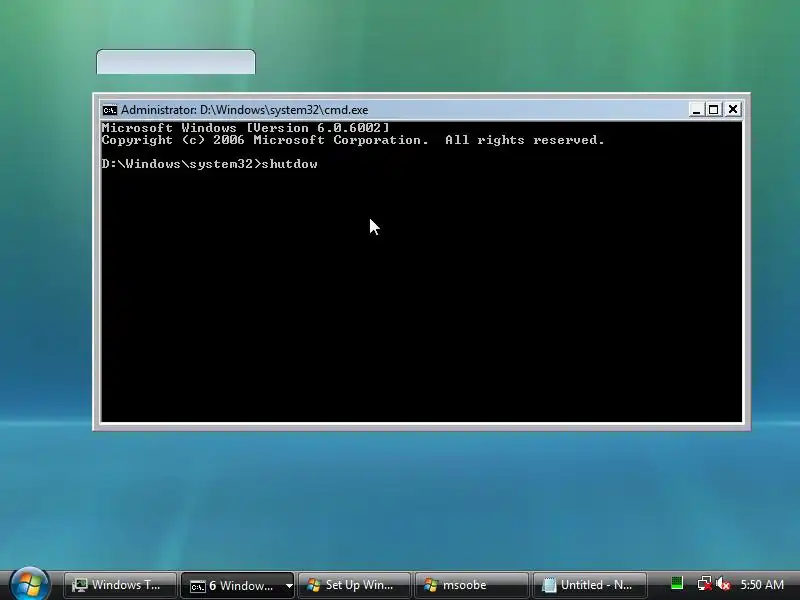Click the monitor icon on Windows T... button
Screen dimensions: 800x600
point(79,585)
